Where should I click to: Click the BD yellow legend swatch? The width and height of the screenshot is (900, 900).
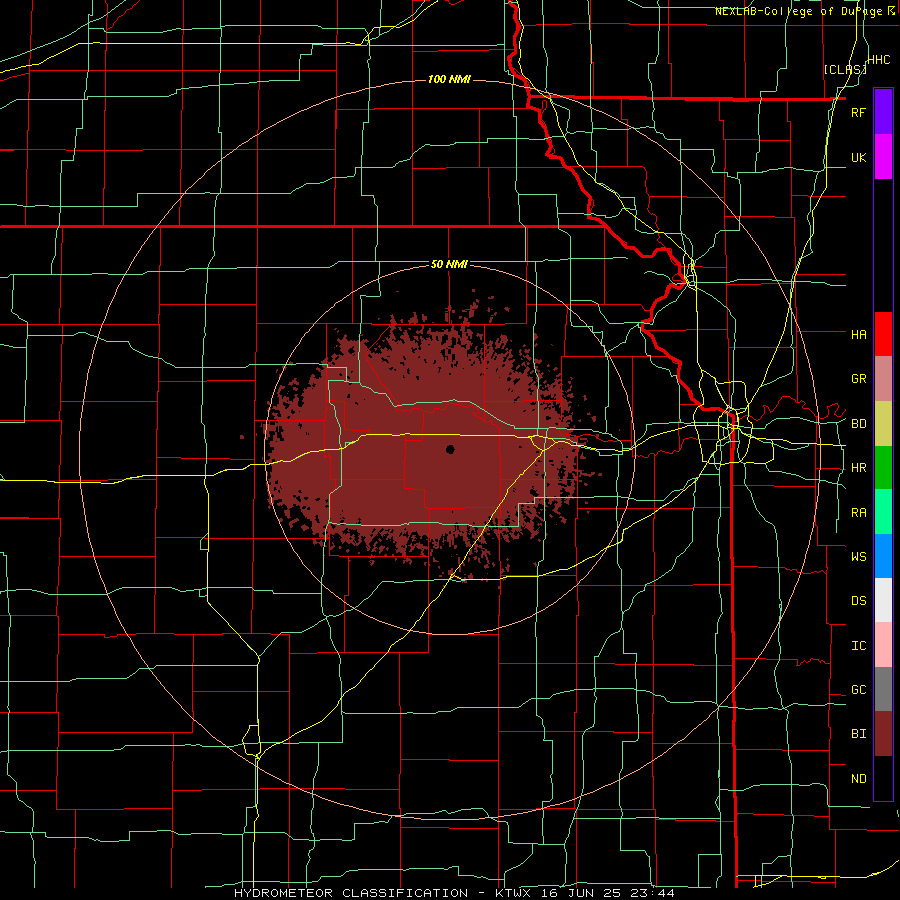tap(883, 424)
